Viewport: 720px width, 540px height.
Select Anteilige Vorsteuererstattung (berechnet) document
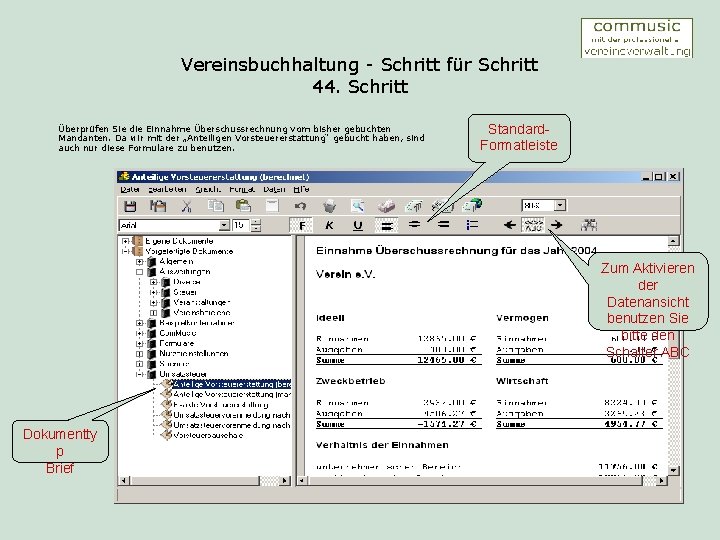pos(232,384)
